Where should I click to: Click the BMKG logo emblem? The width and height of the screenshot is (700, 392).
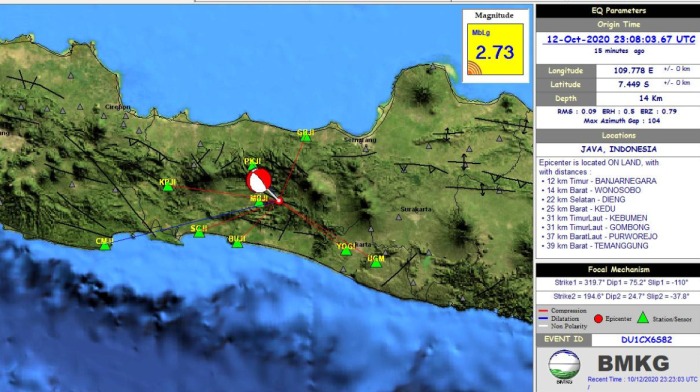click(x=564, y=367)
